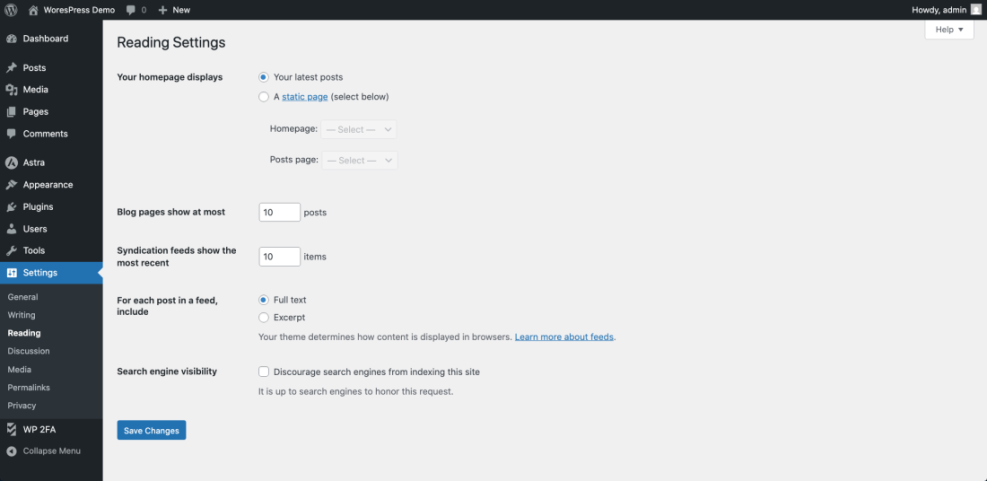Image resolution: width=987 pixels, height=481 pixels.
Task: Click the admin avatar icon
Action: coord(976,9)
